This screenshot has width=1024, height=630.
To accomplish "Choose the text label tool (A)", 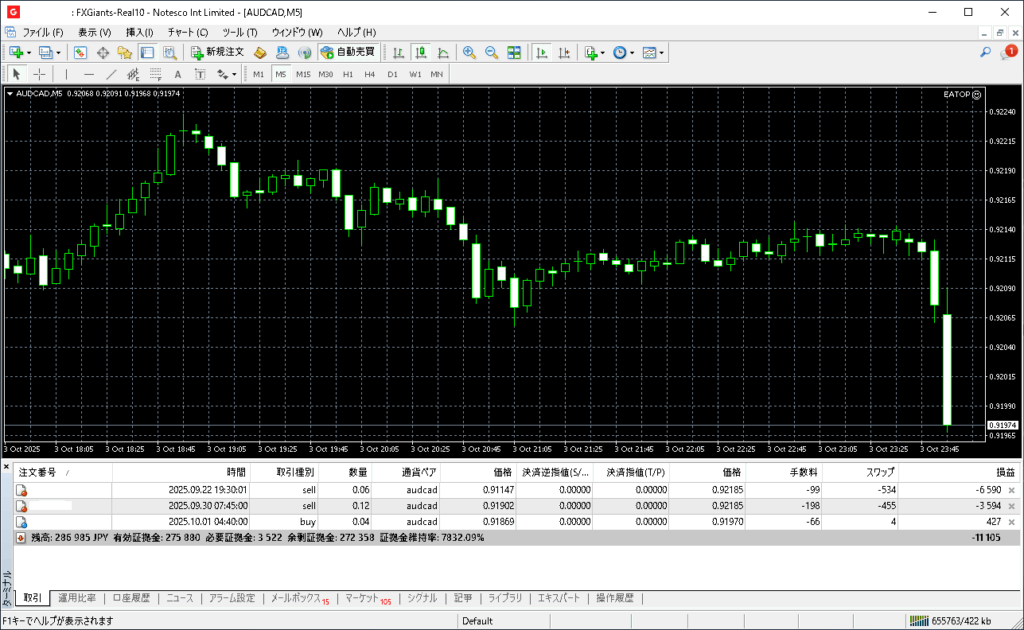I will coord(178,74).
